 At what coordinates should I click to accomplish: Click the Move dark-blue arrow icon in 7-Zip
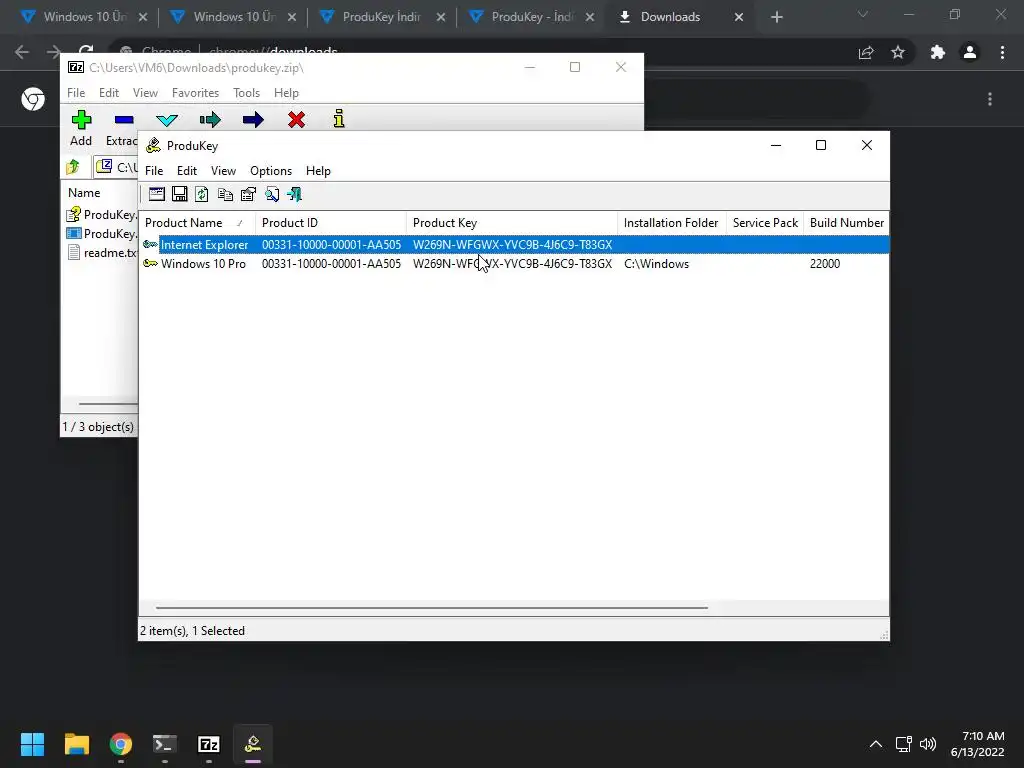pyautogui.click(x=253, y=120)
